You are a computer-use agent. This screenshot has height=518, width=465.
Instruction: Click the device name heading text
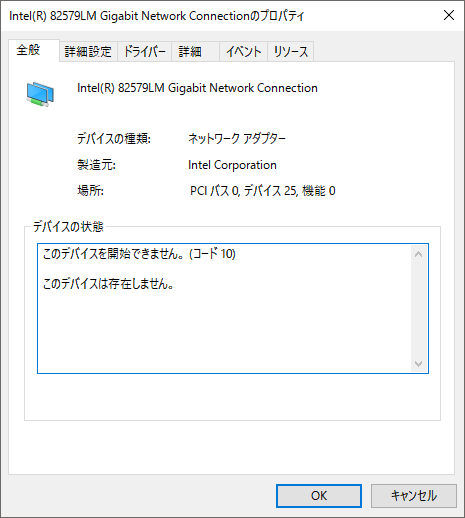[x=197, y=88]
